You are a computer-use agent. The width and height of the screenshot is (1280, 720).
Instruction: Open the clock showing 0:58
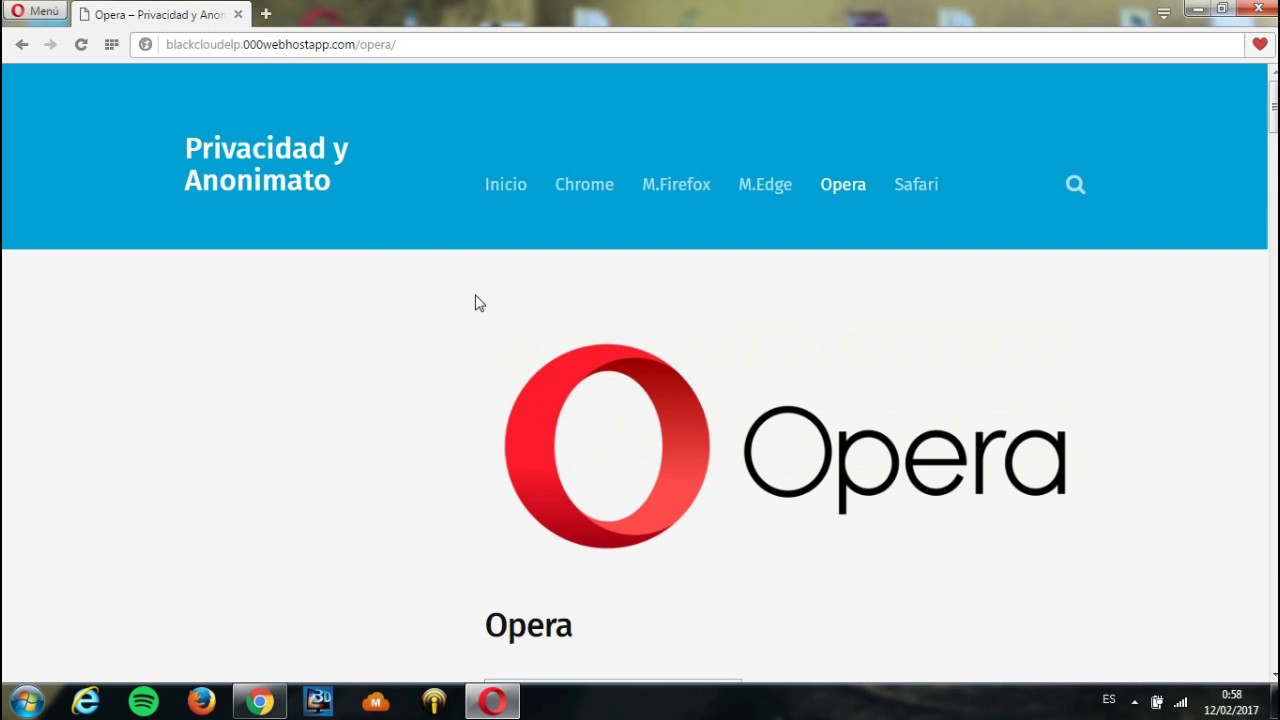(x=1231, y=702)
